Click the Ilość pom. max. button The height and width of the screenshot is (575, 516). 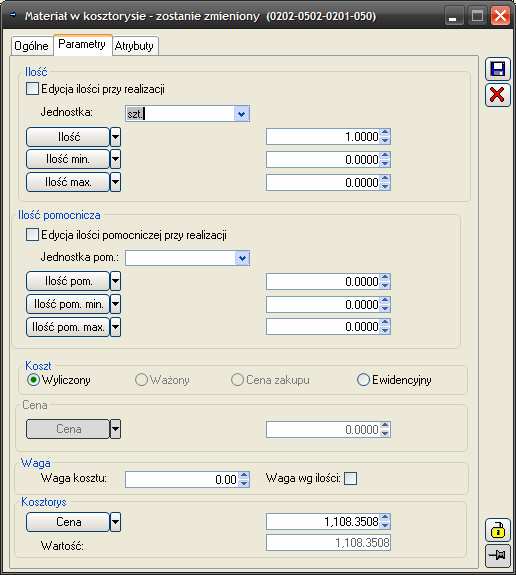pos(68,327)
